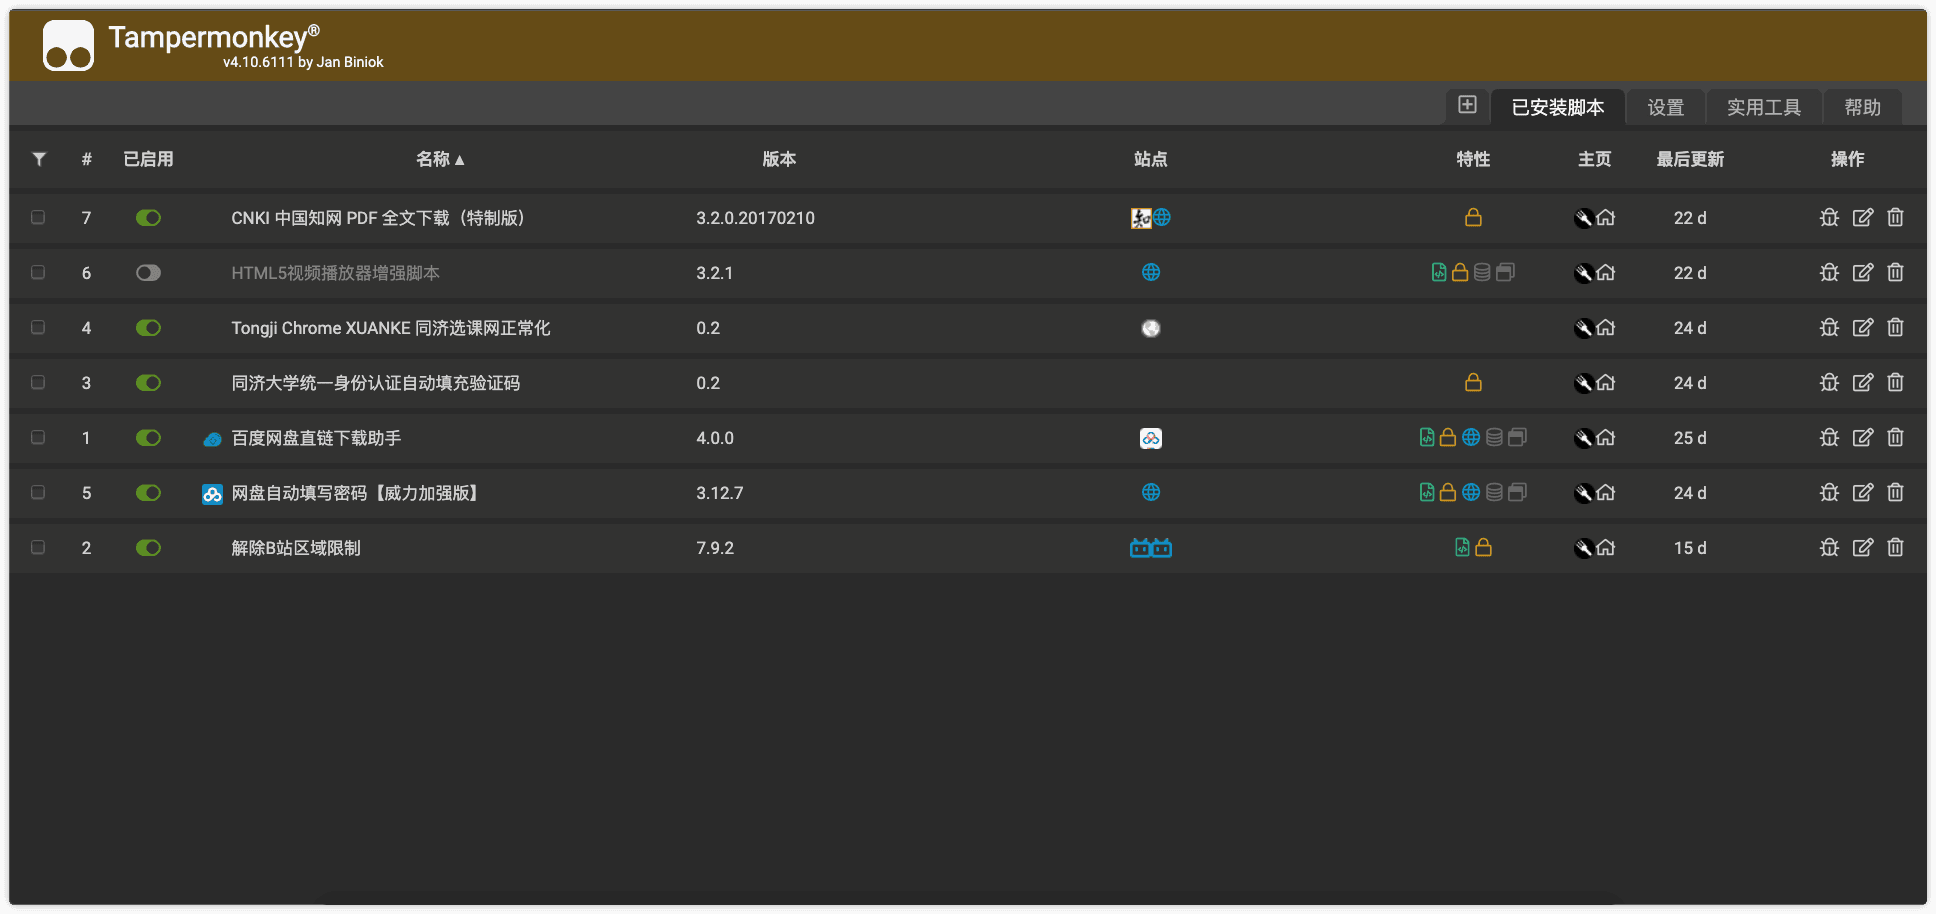Sort scripts by 最后更新 column header

coord(1690,159)
